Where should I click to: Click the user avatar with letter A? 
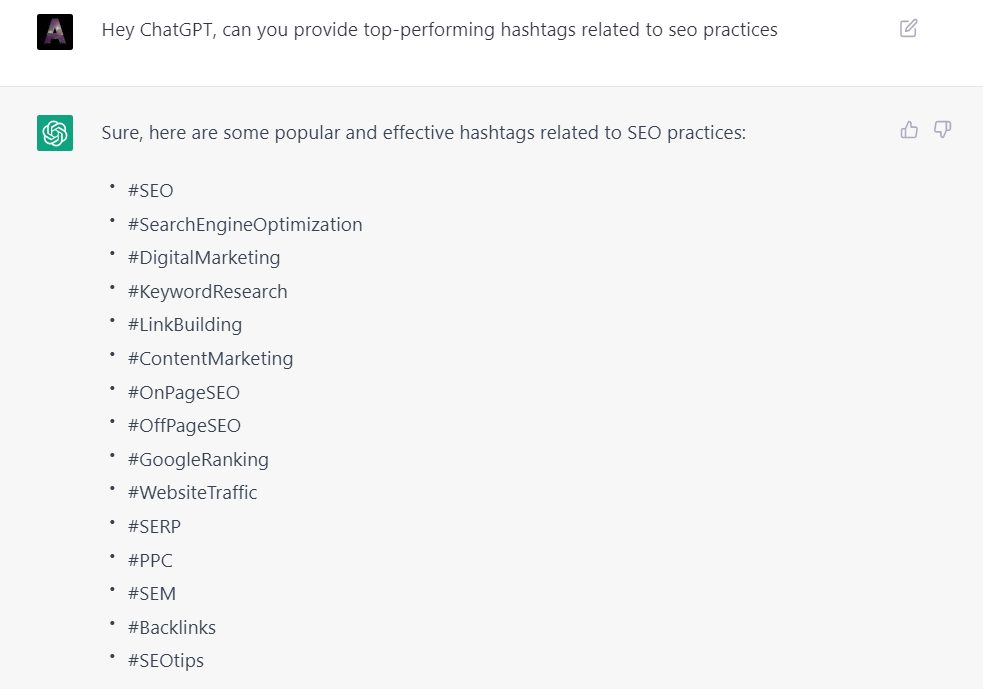pos(55,32)
